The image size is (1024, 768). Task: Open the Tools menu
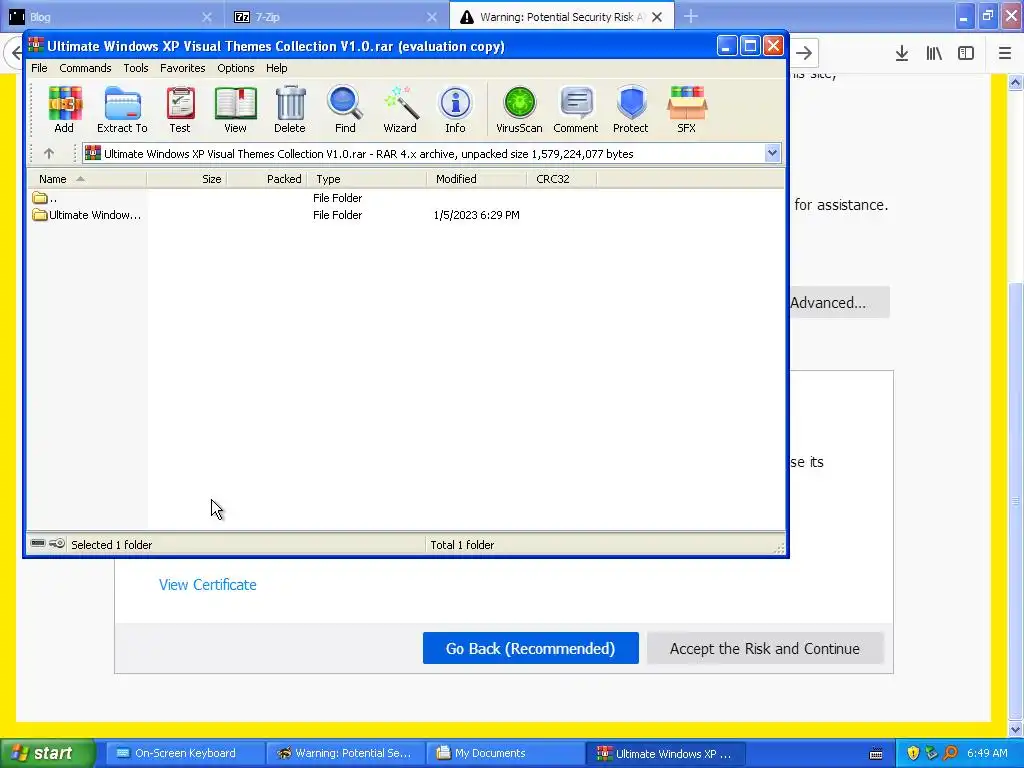(136, 68)
